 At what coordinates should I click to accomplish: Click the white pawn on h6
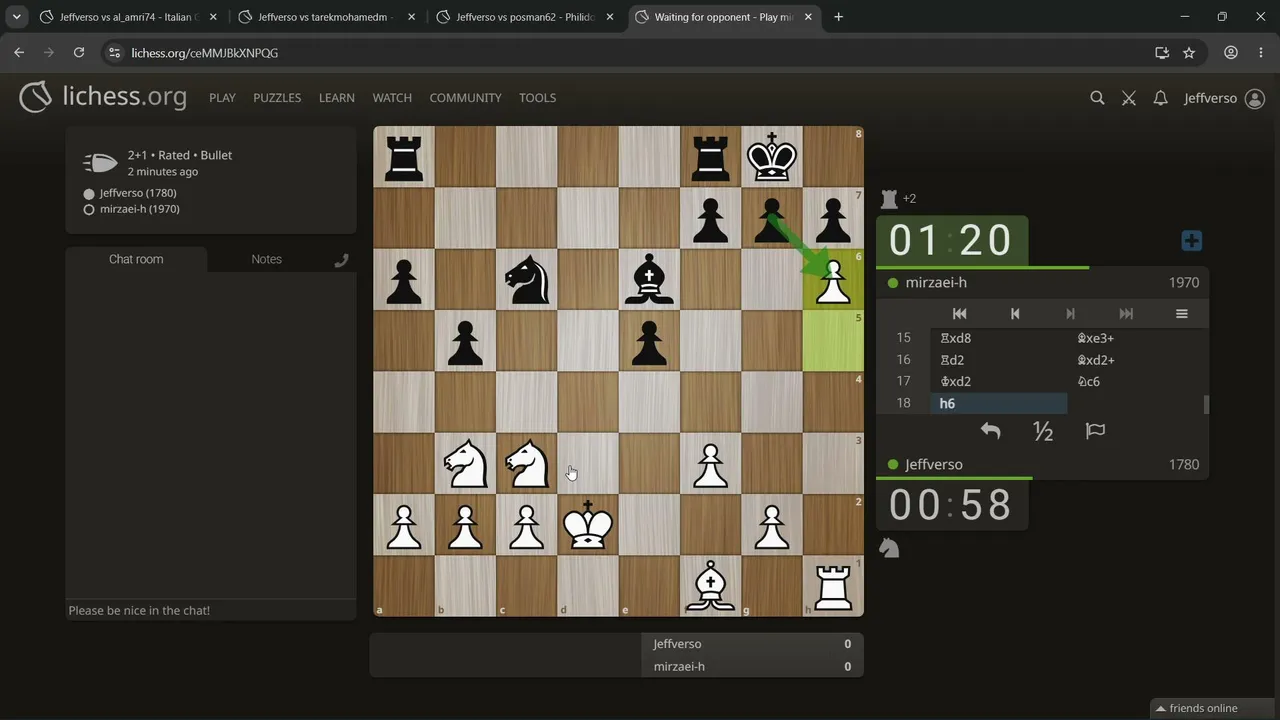coord(833,279)
